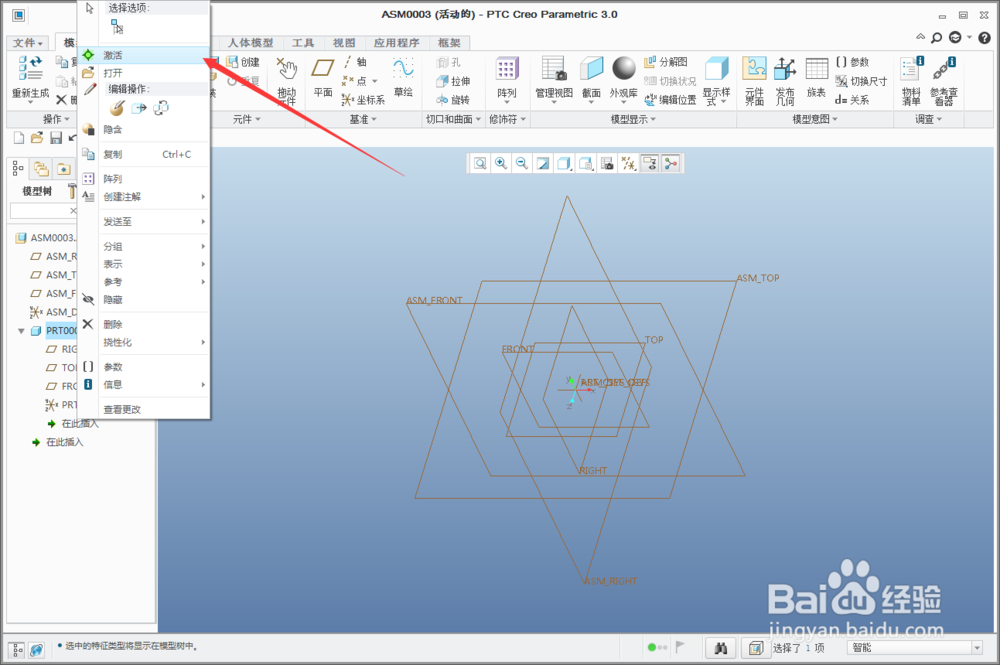Toggle spin center in the graphics toolbar
Viewport: 1000px width, 665px height.
coord(670,164)
